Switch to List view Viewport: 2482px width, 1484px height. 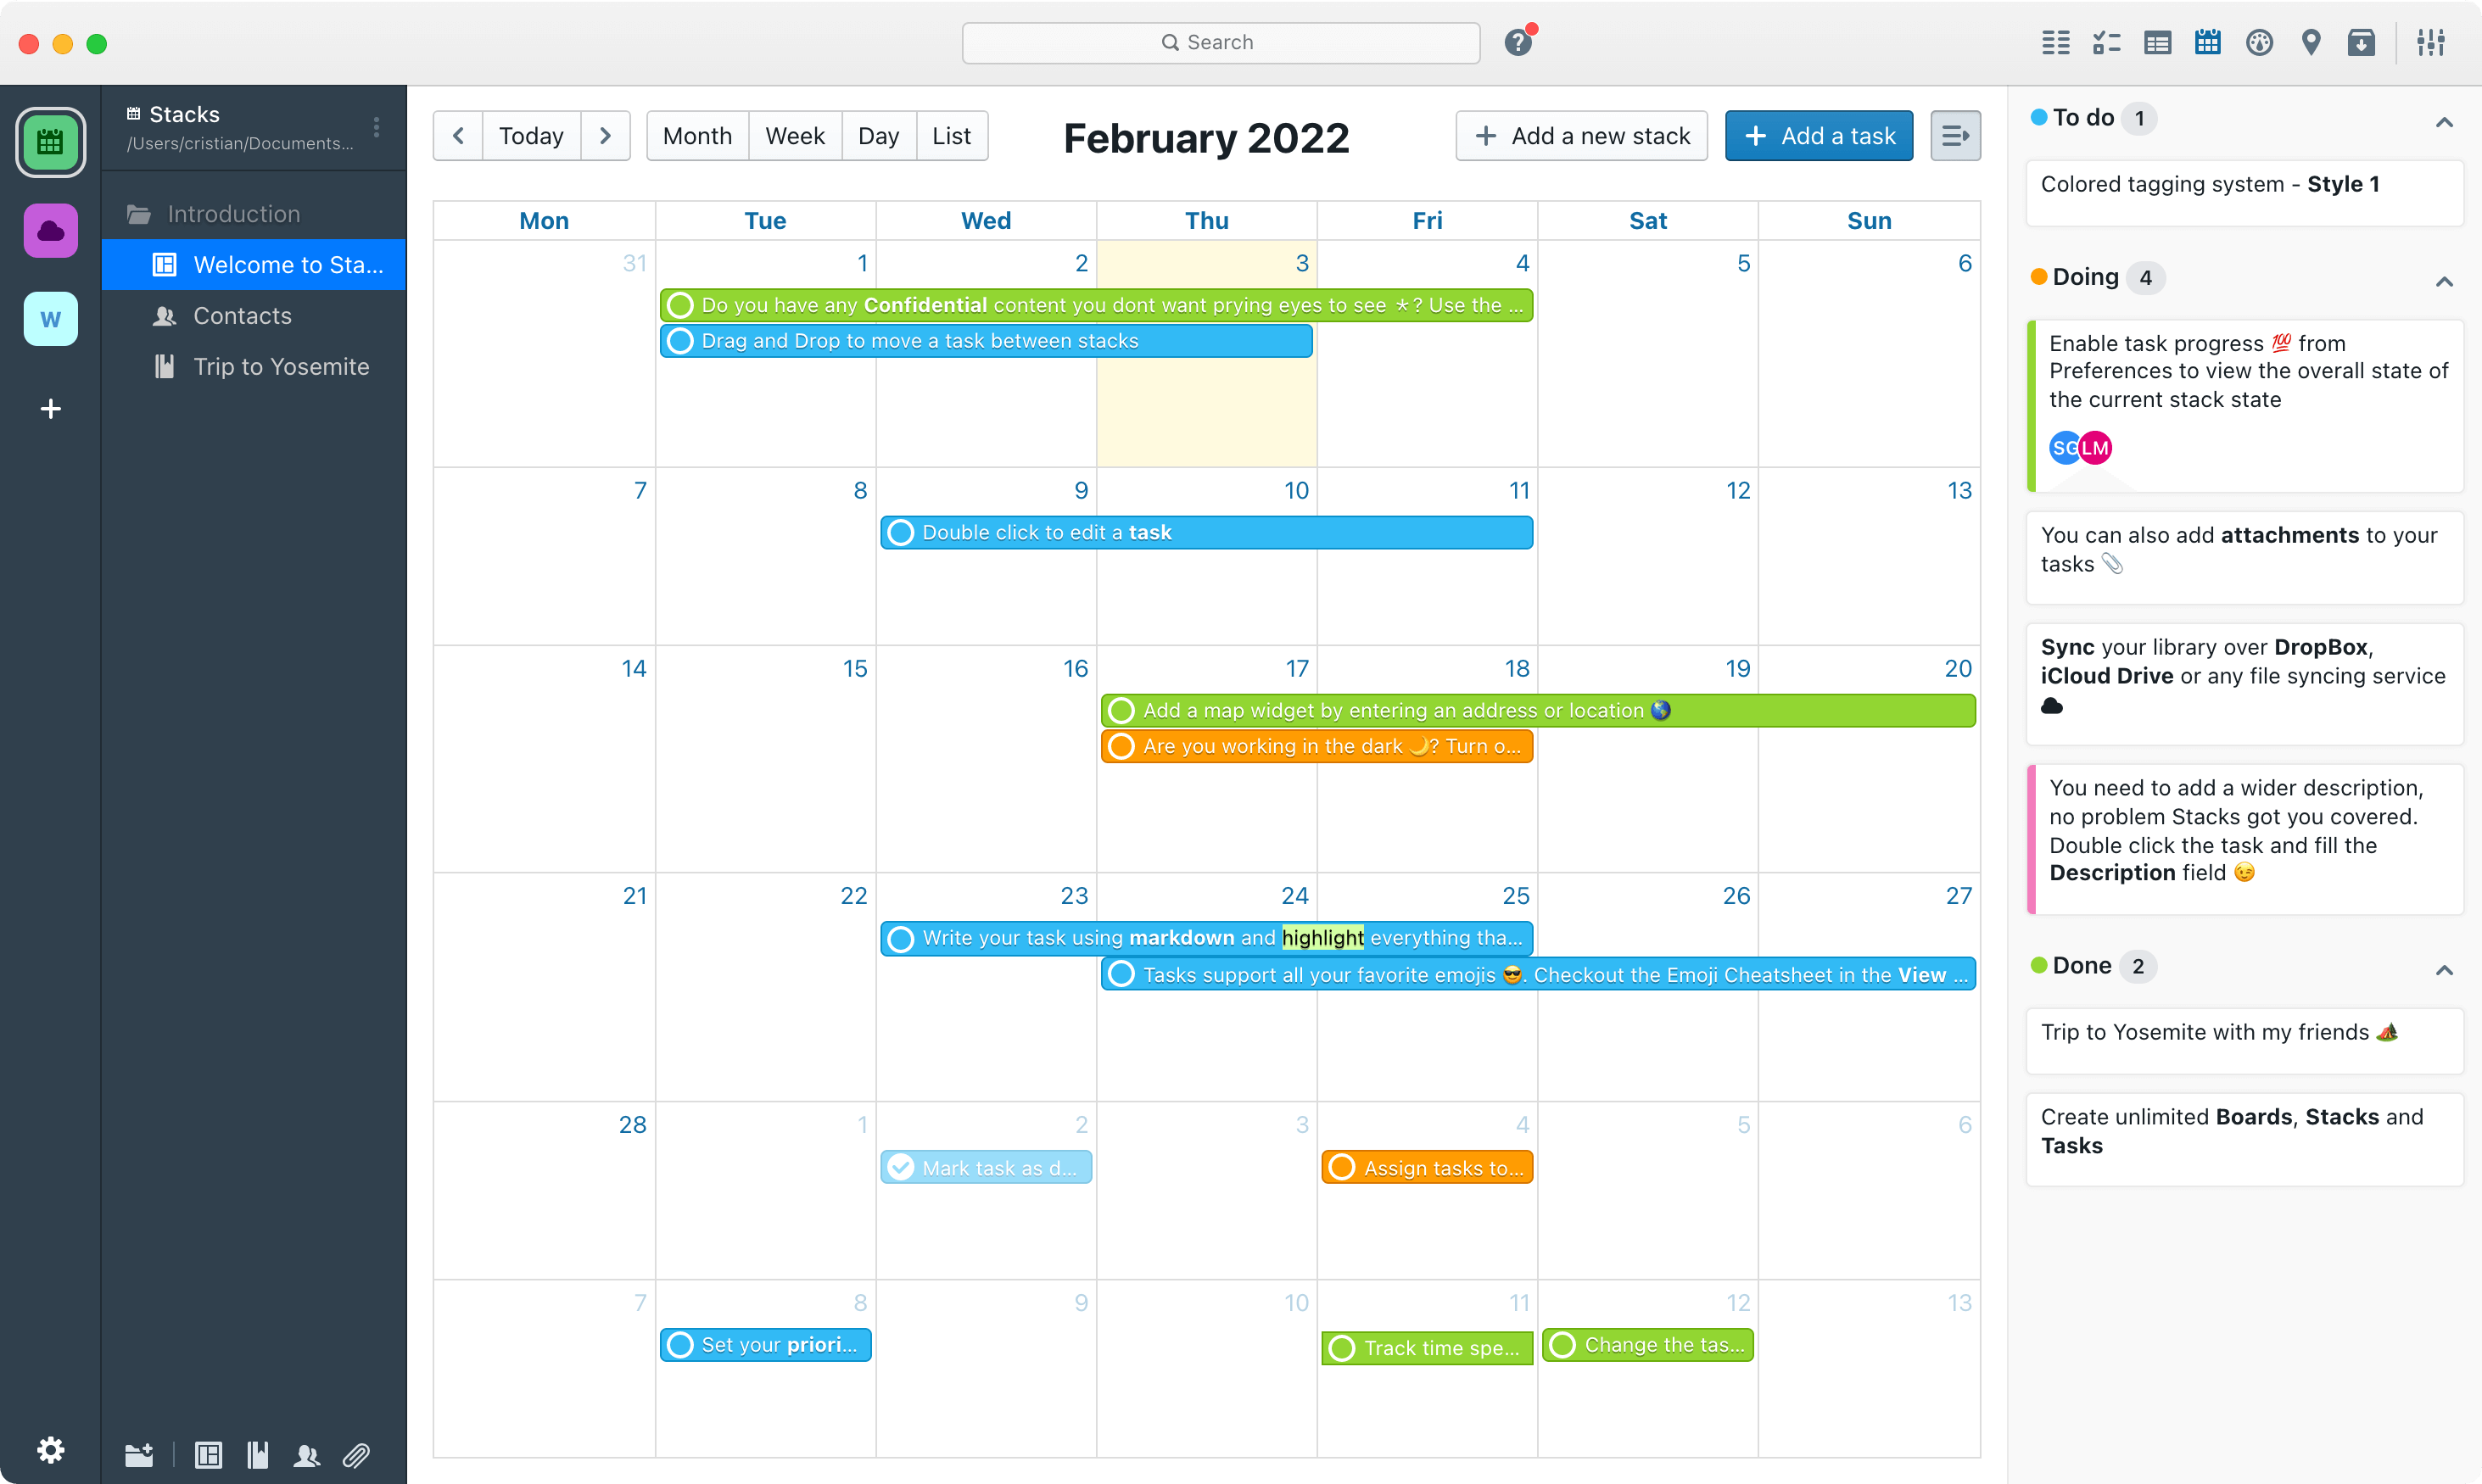pyautogui.click(x=952, y=136)
